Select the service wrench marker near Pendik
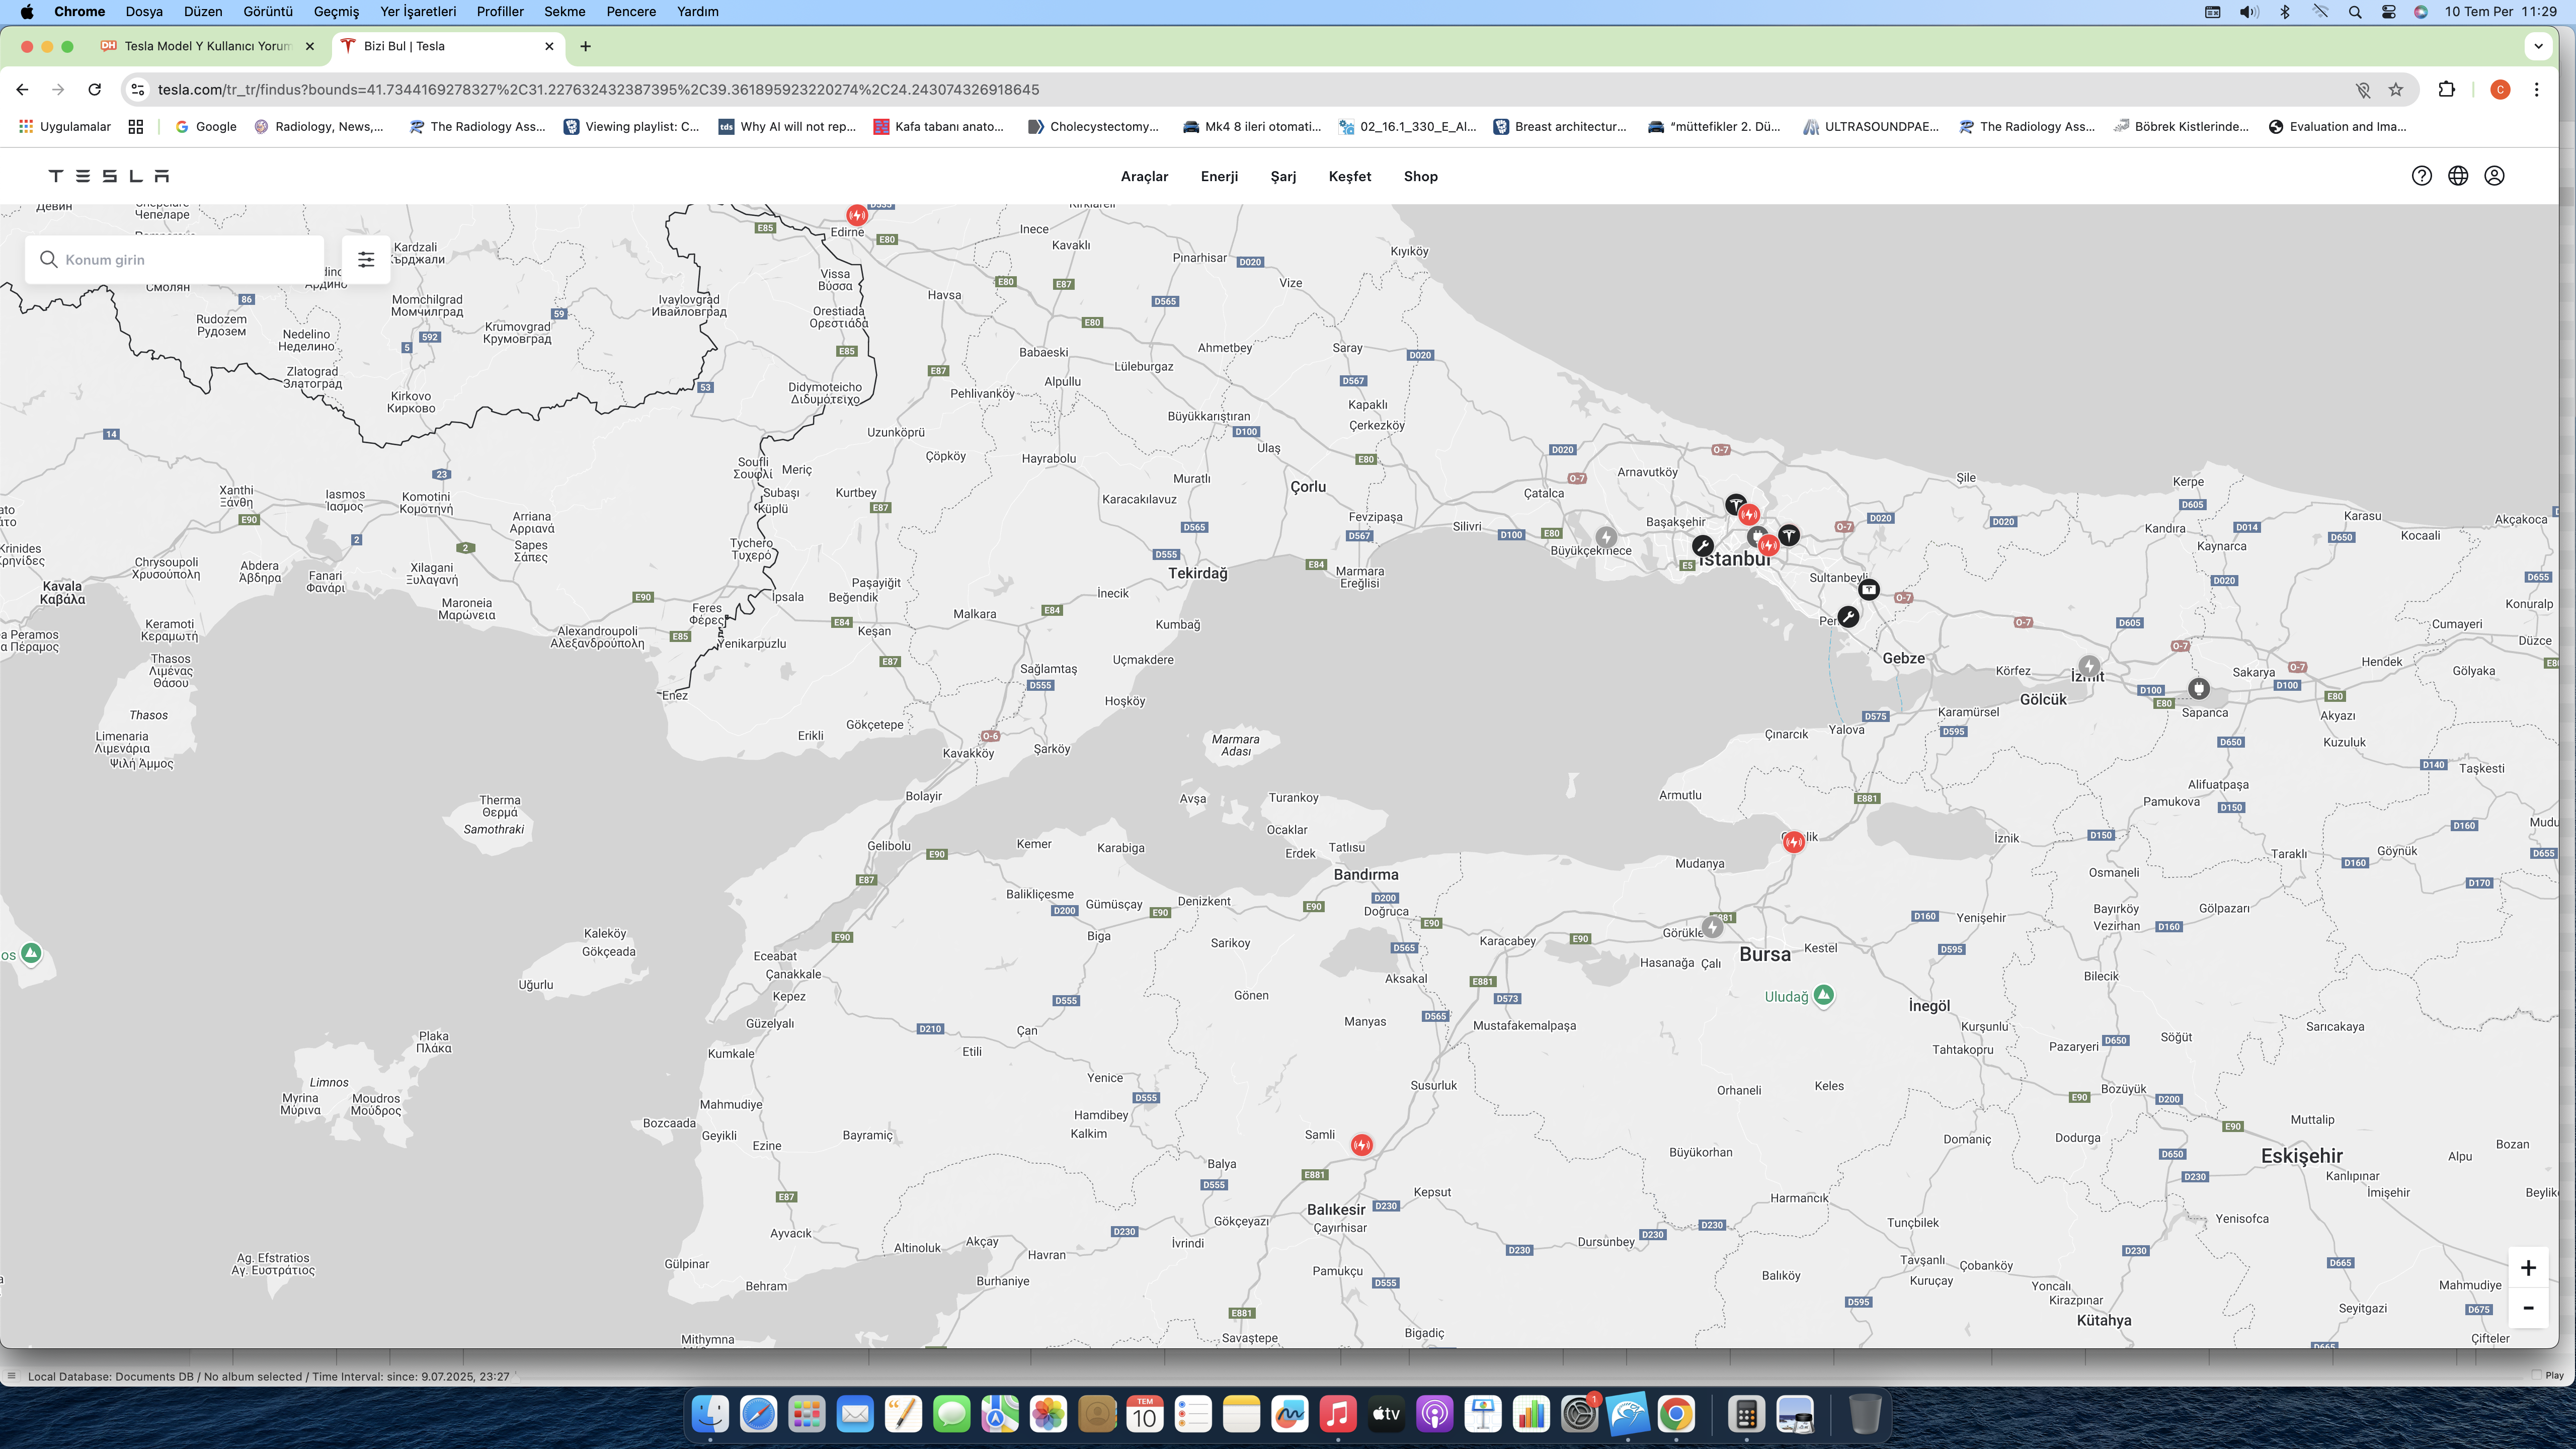2576x1449 pixels. [1848, 617]
